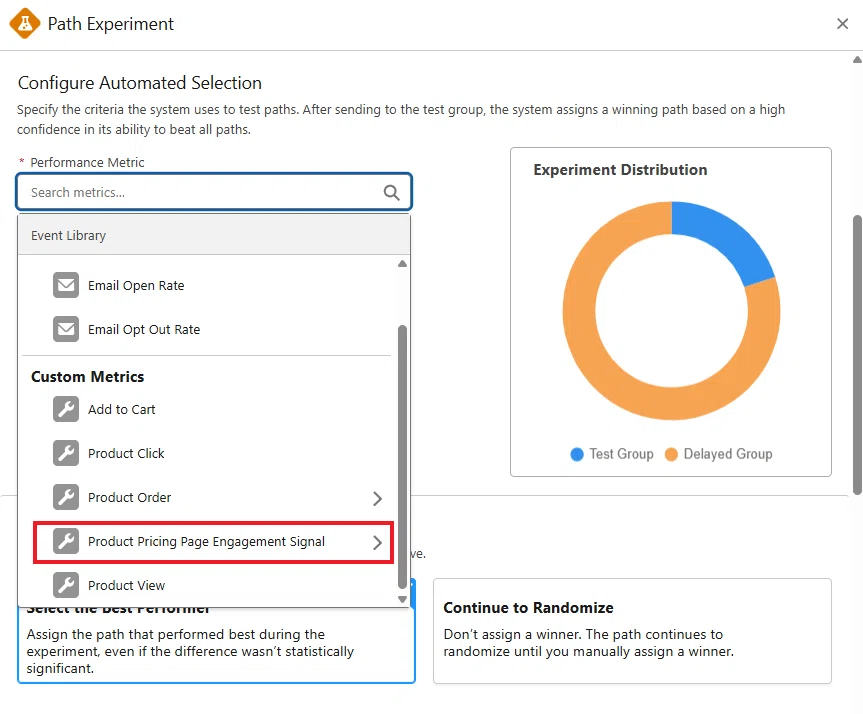The width and height of the screenshot is (863, 714).
Task: Click the metric list scroll down arrow
Action: point(402,599)
